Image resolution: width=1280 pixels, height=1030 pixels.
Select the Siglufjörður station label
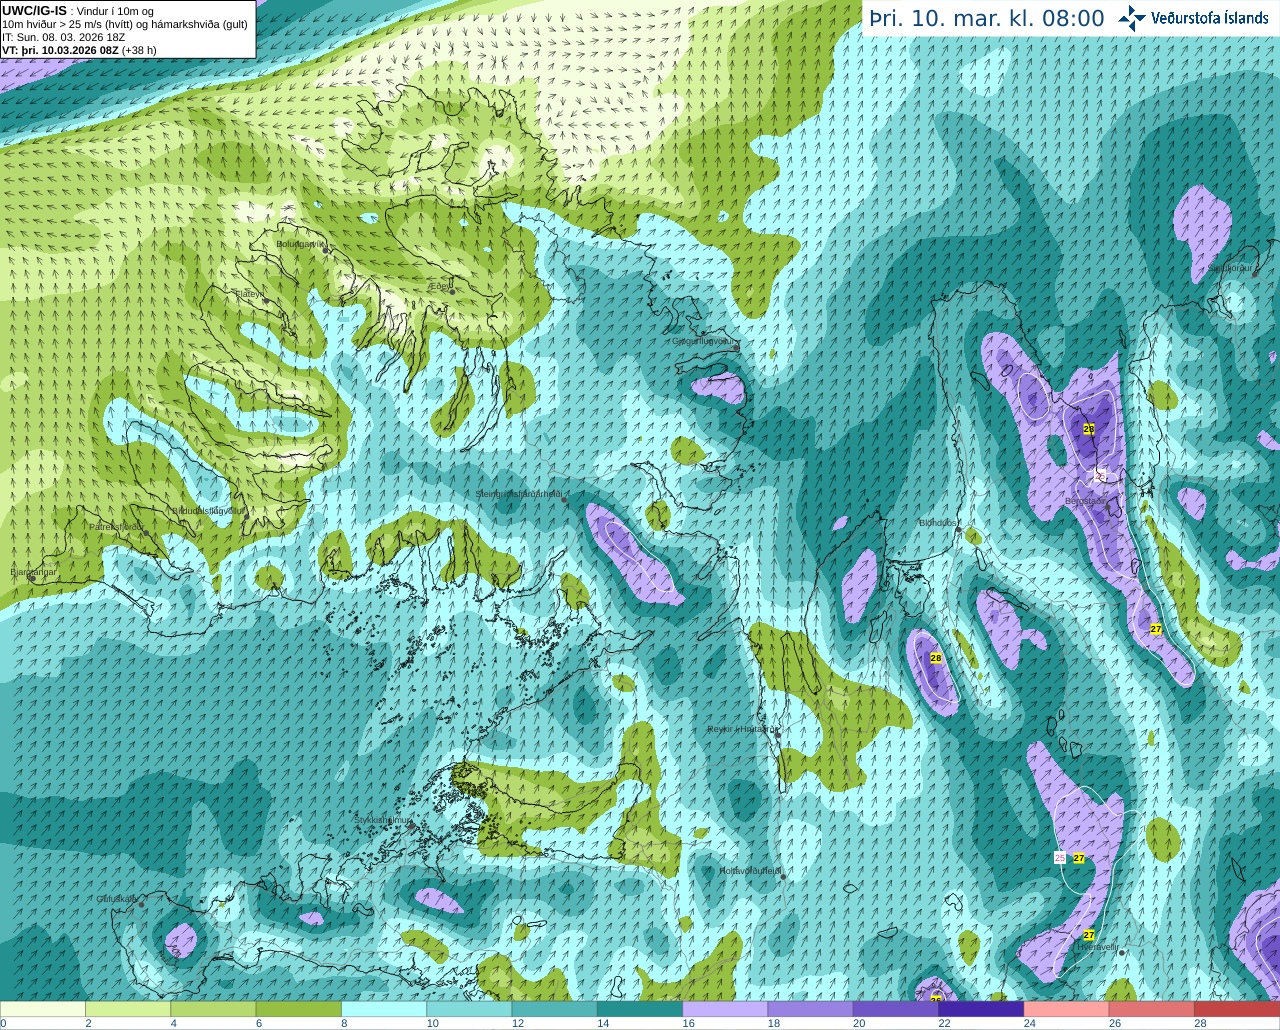[1230, 268]
